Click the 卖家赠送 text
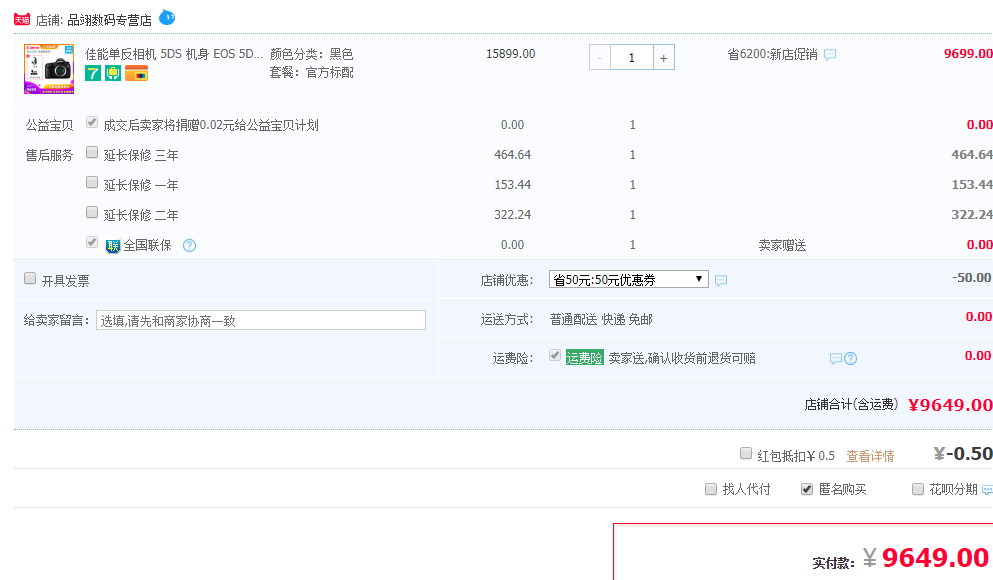The width and height of the screenshot is (993, 580). point(782,246)
